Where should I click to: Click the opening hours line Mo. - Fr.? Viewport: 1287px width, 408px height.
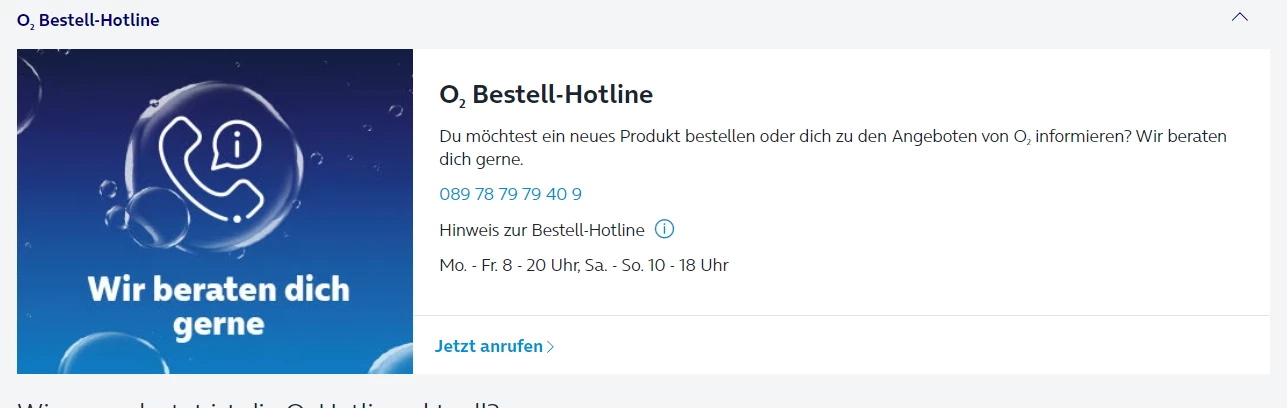click(x=584, y=265)
